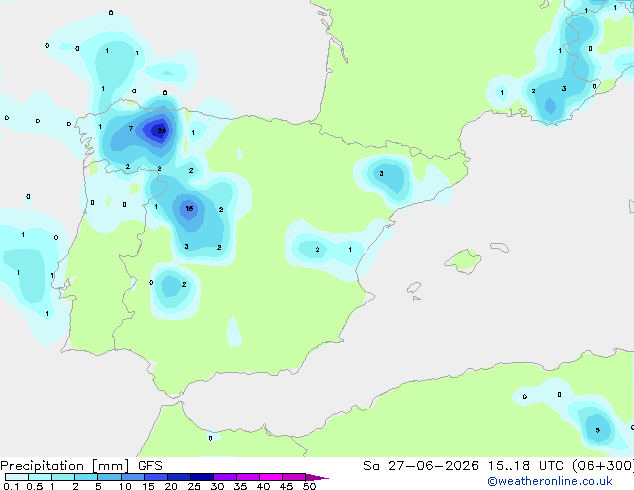
Task: Click the lightest cyan legend swatch between 0.1 and 0.5
Action: [17, 477]
